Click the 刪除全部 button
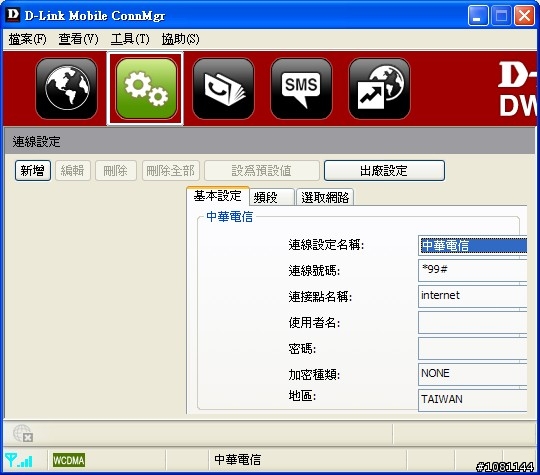The width and height of the screenshot is (540, 475). tap(170, 171)
